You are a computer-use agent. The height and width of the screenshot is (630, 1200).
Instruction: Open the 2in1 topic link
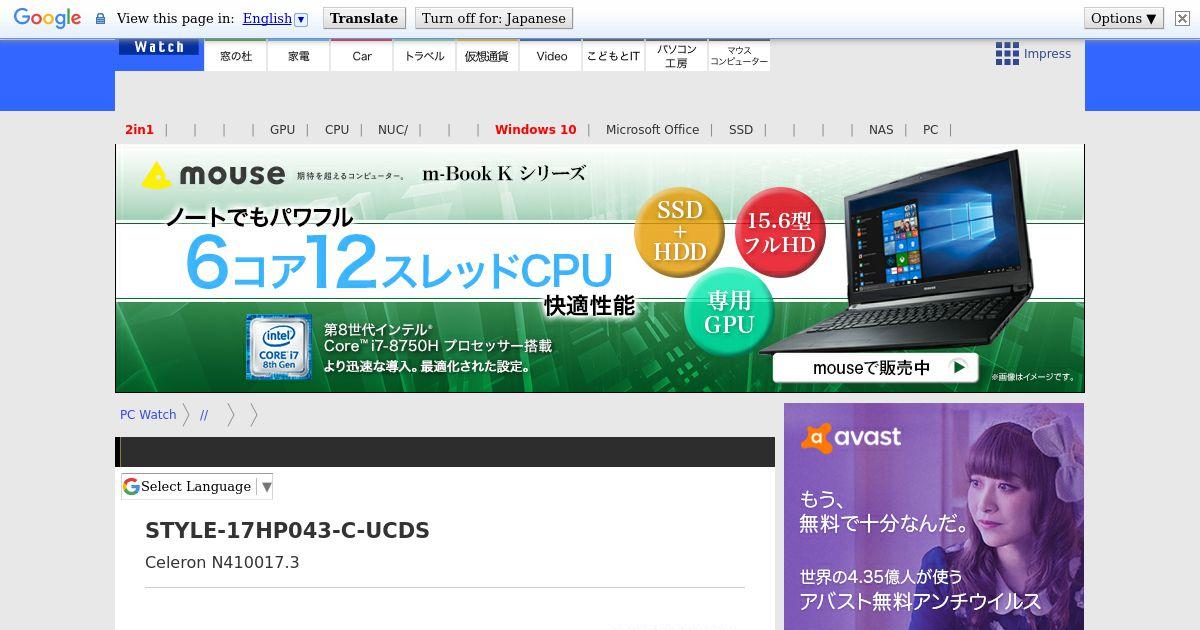tap(139, 130)
